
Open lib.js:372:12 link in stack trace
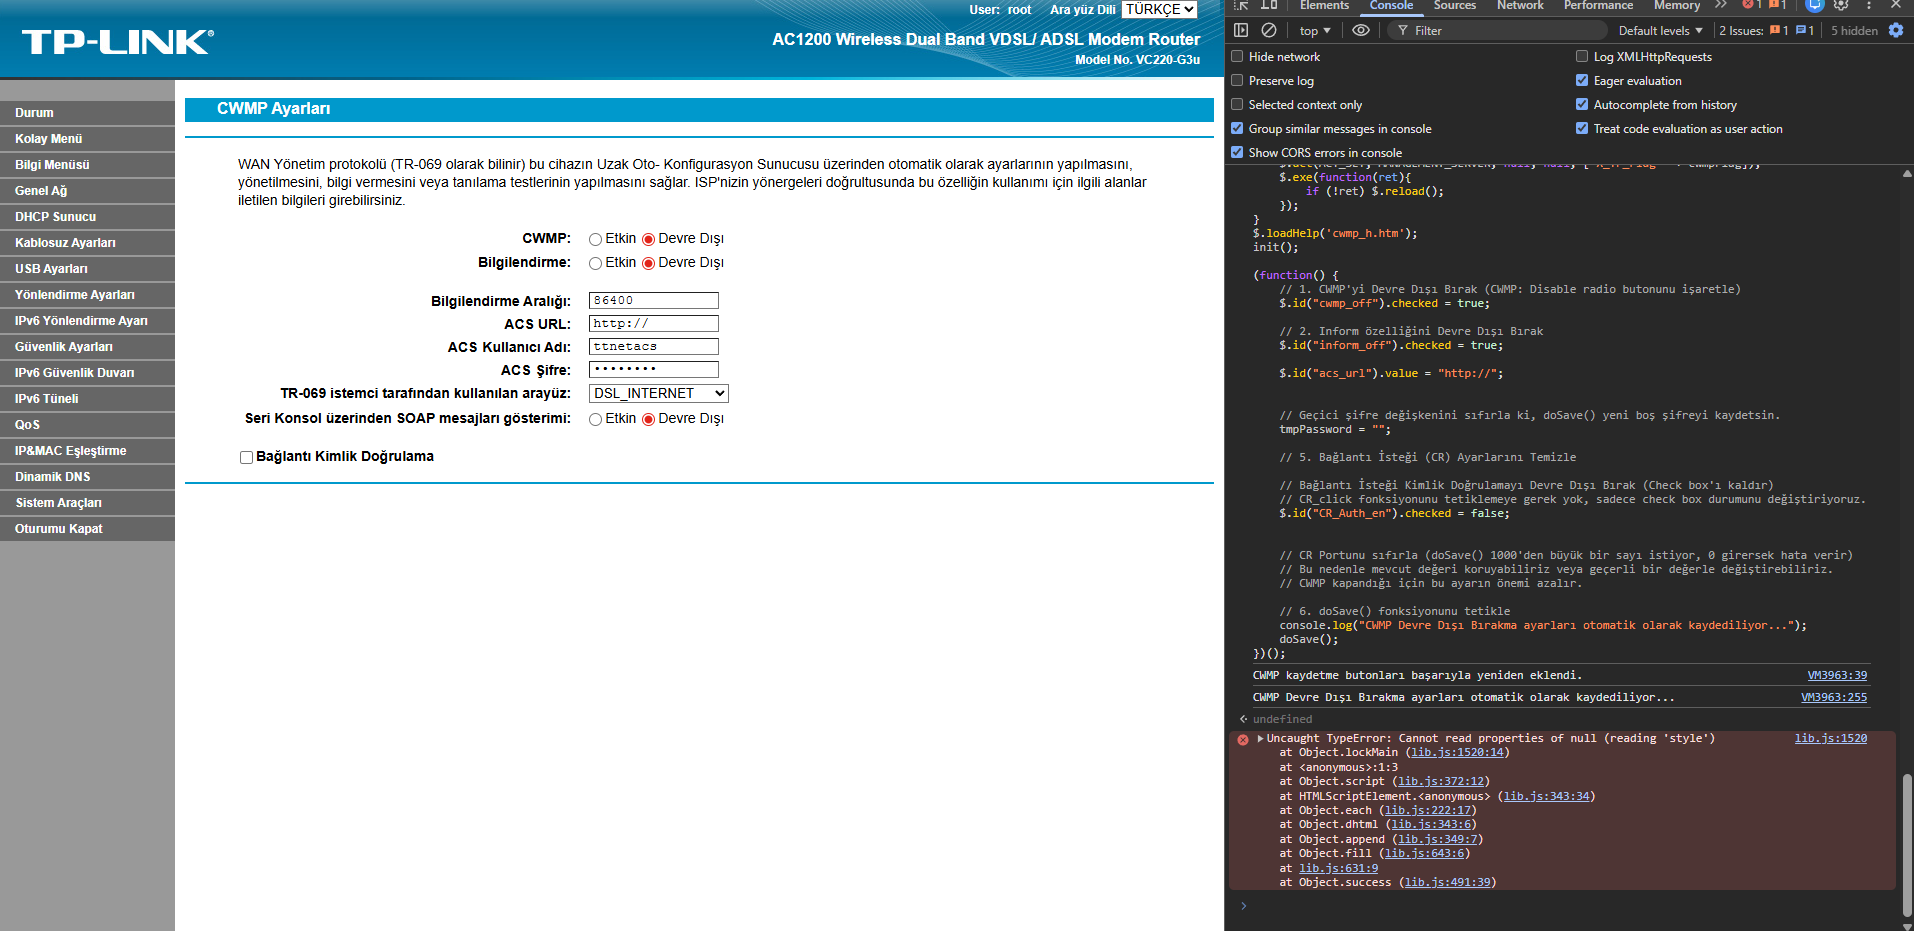click(1440, 781)
